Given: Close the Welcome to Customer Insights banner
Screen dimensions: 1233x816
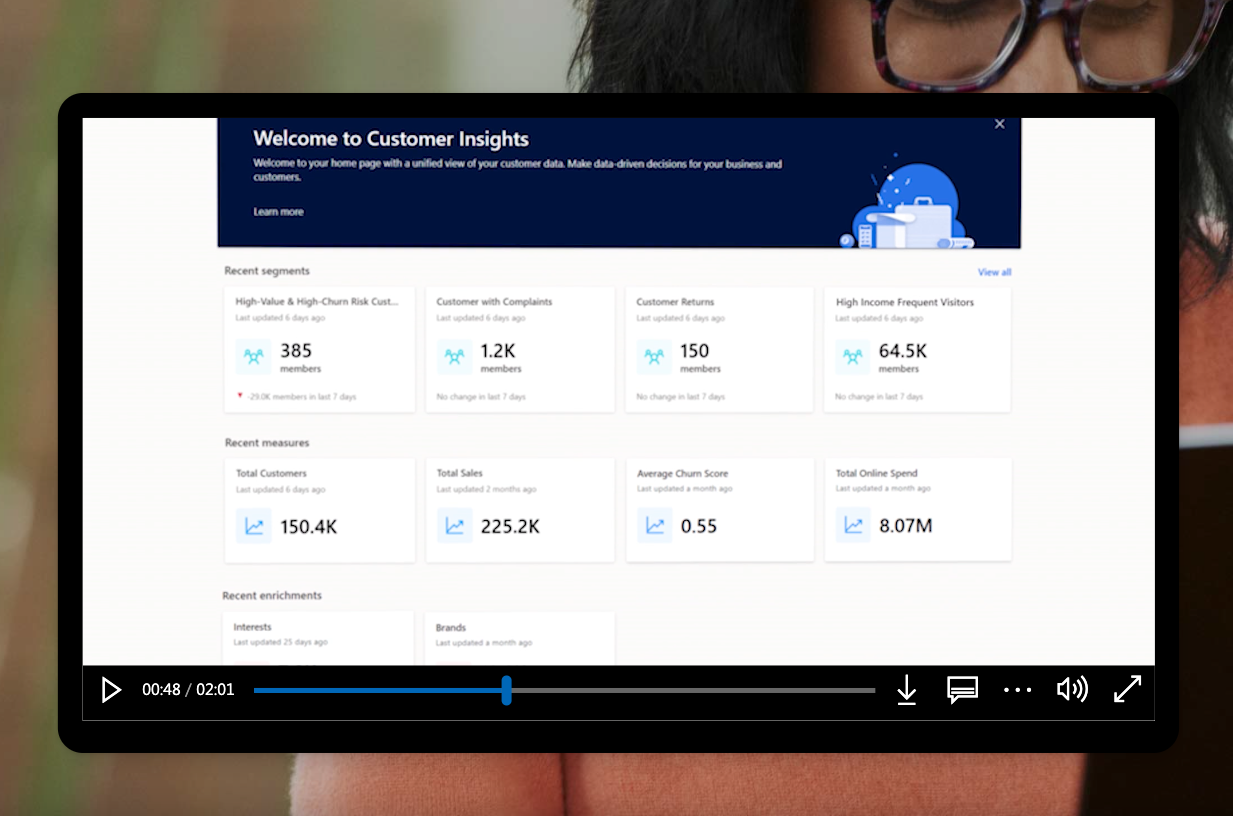Looking at the screenshot, I should (999, 124).
